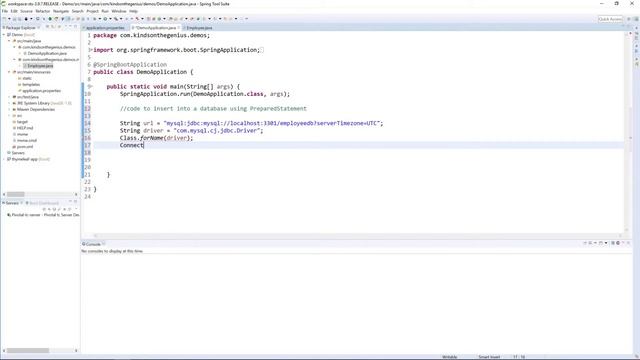The width and height of the screenshot is (640, 360).
Task: Expand the thymeleaf-app project node
Action: pyautogui.click(x=4, y=159)
